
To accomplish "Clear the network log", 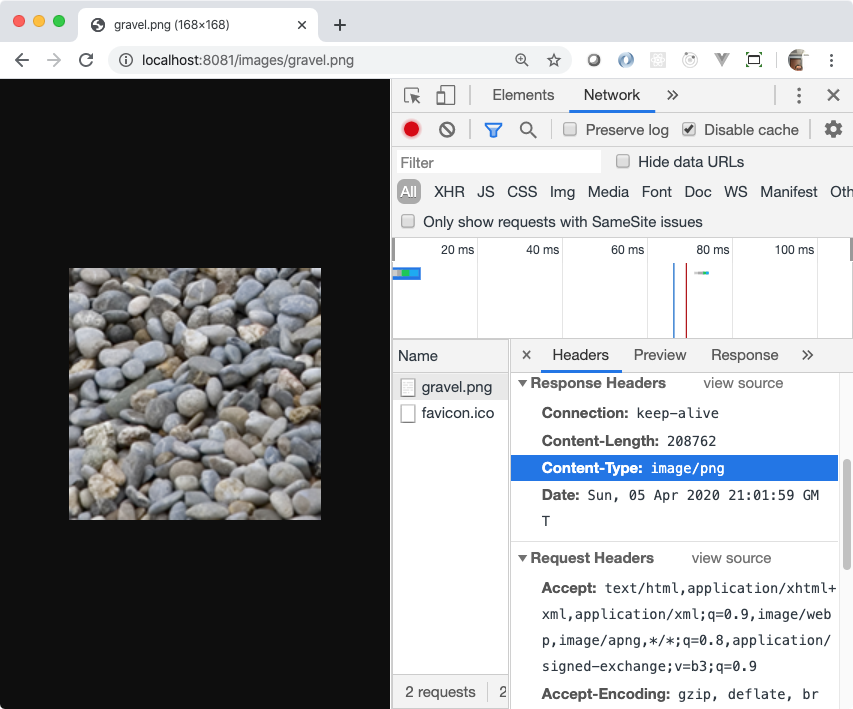I will coord(447,130).
